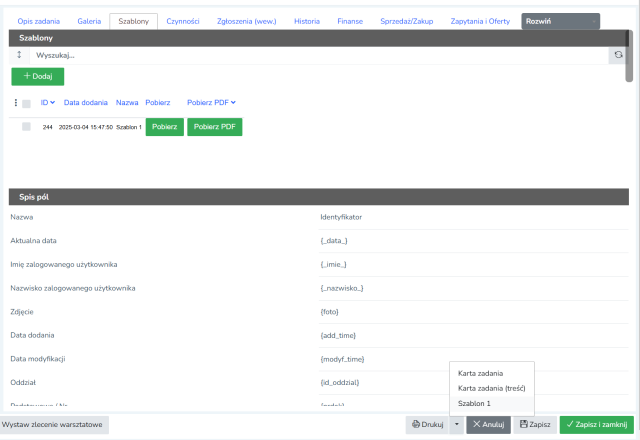Click the {_data_} identifier
This screenshot has height=440, width=640.
click(334, 241)
